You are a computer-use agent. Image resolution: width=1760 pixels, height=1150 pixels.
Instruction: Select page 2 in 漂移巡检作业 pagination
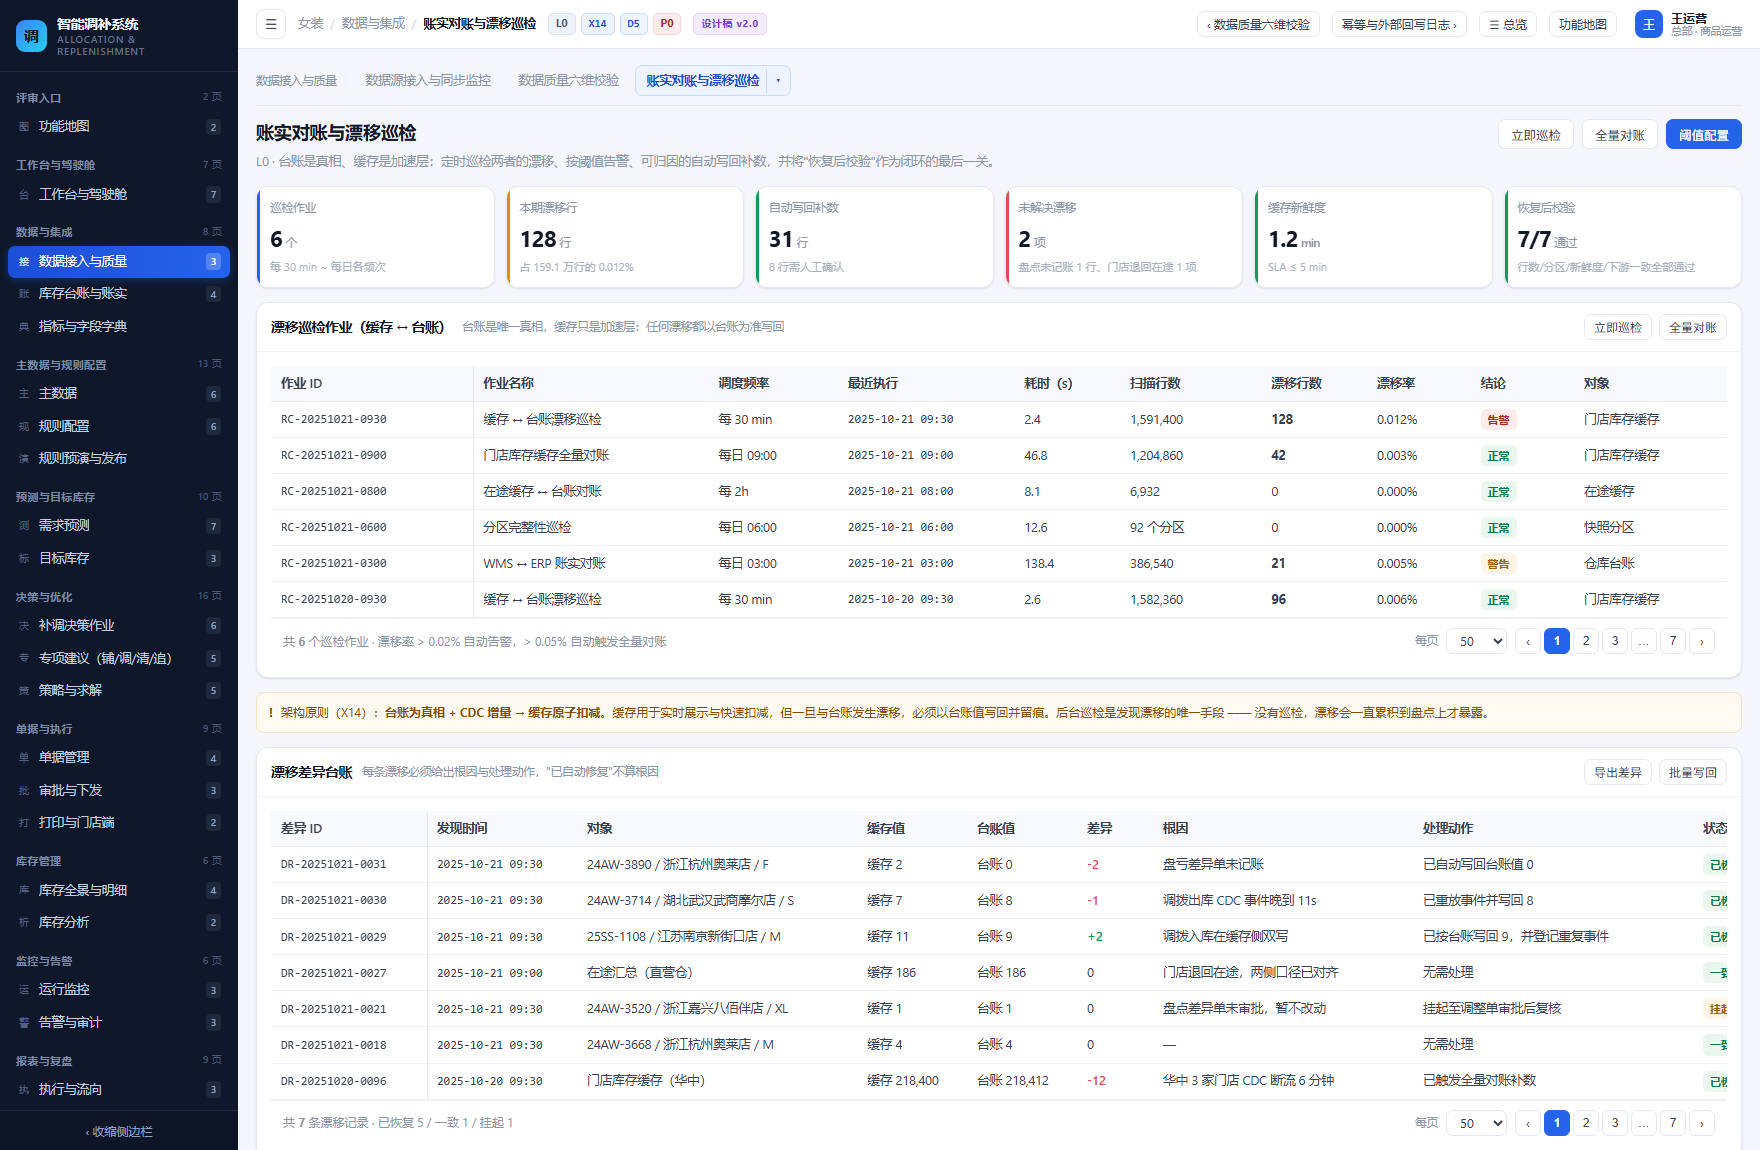click(1586, 641)
